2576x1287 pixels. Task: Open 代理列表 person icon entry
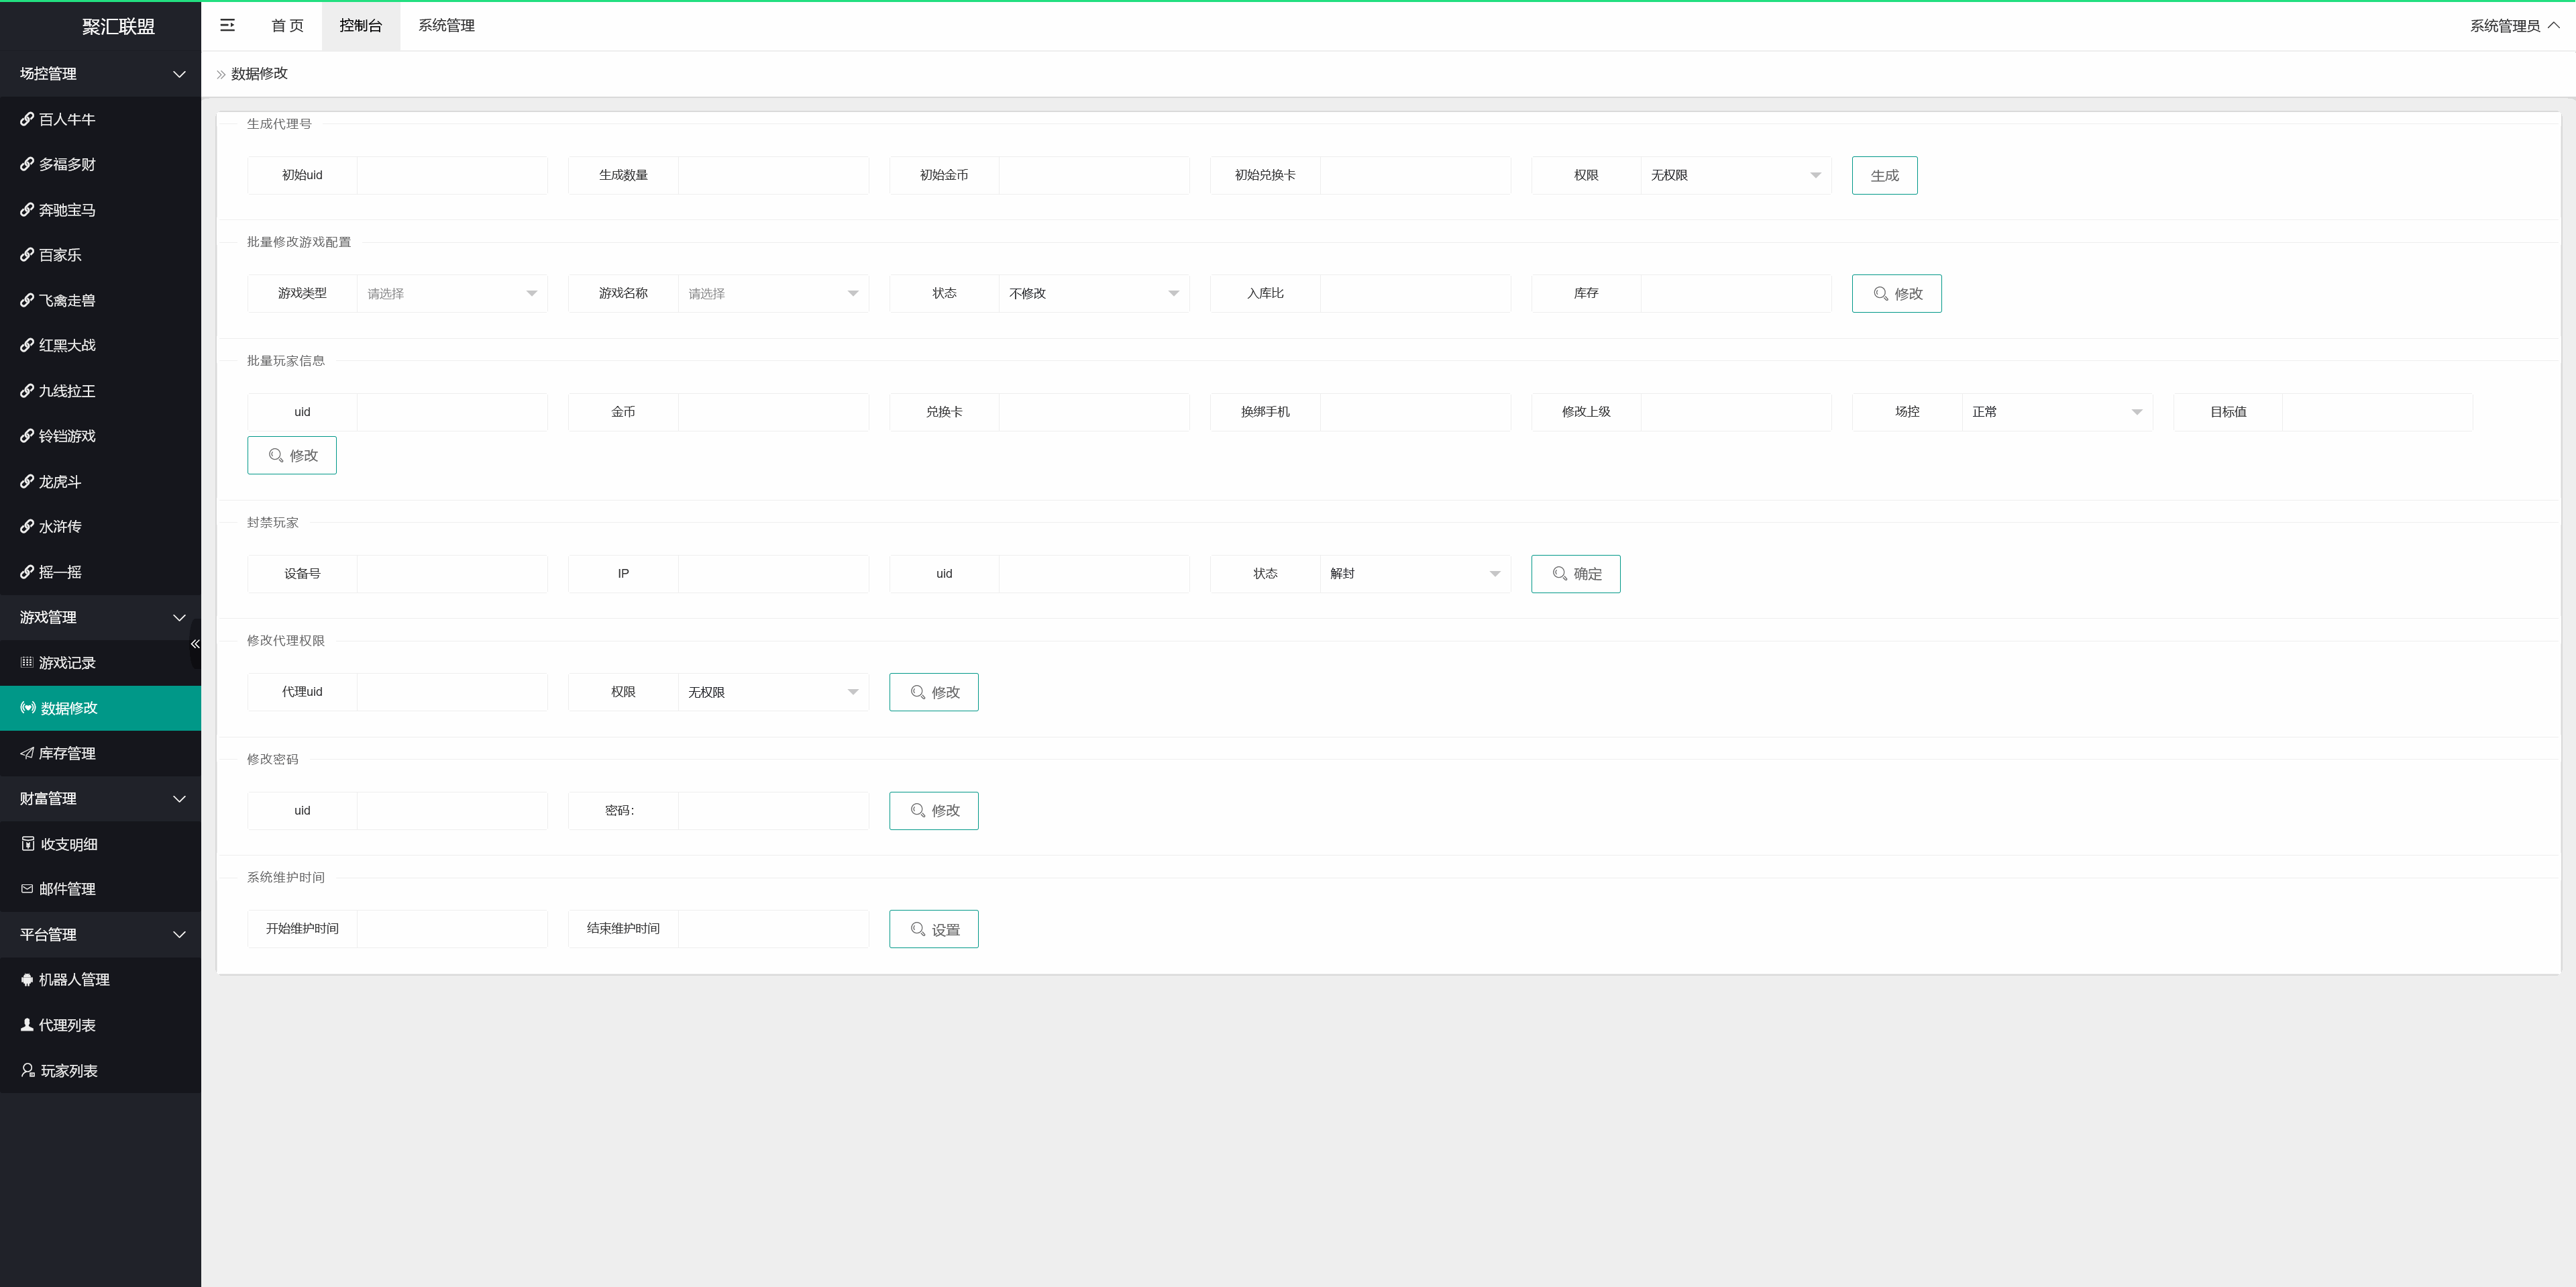point(67,1025)
